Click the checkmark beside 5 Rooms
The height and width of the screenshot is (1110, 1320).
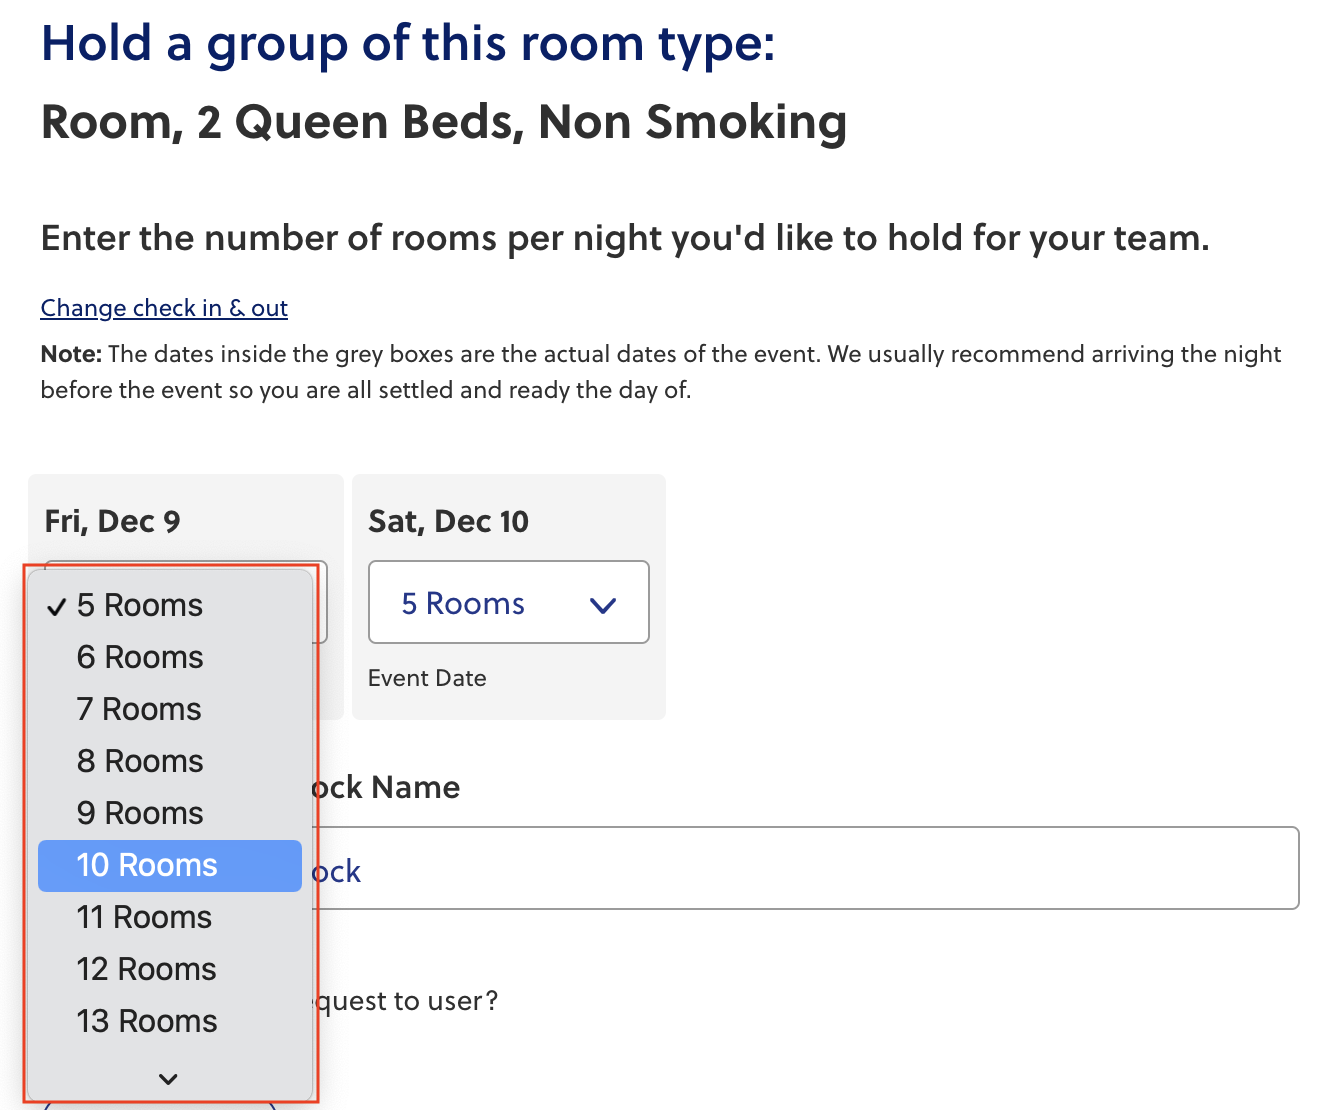click(57, 607)
